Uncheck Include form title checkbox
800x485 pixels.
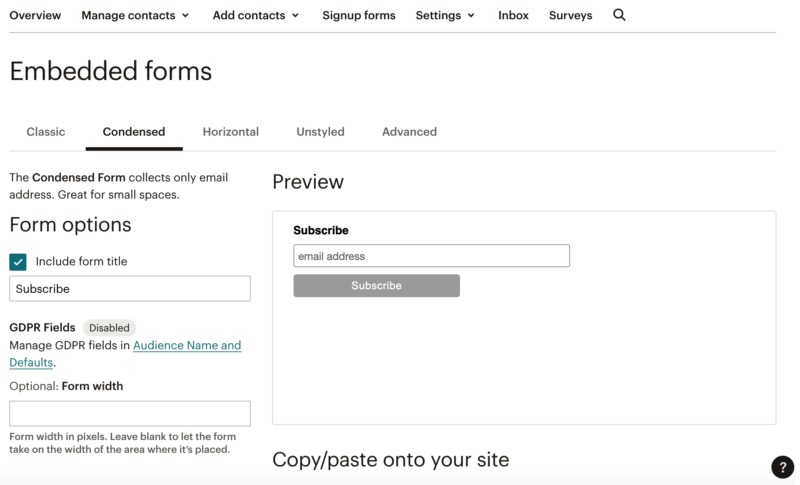(x=18, y=262)
